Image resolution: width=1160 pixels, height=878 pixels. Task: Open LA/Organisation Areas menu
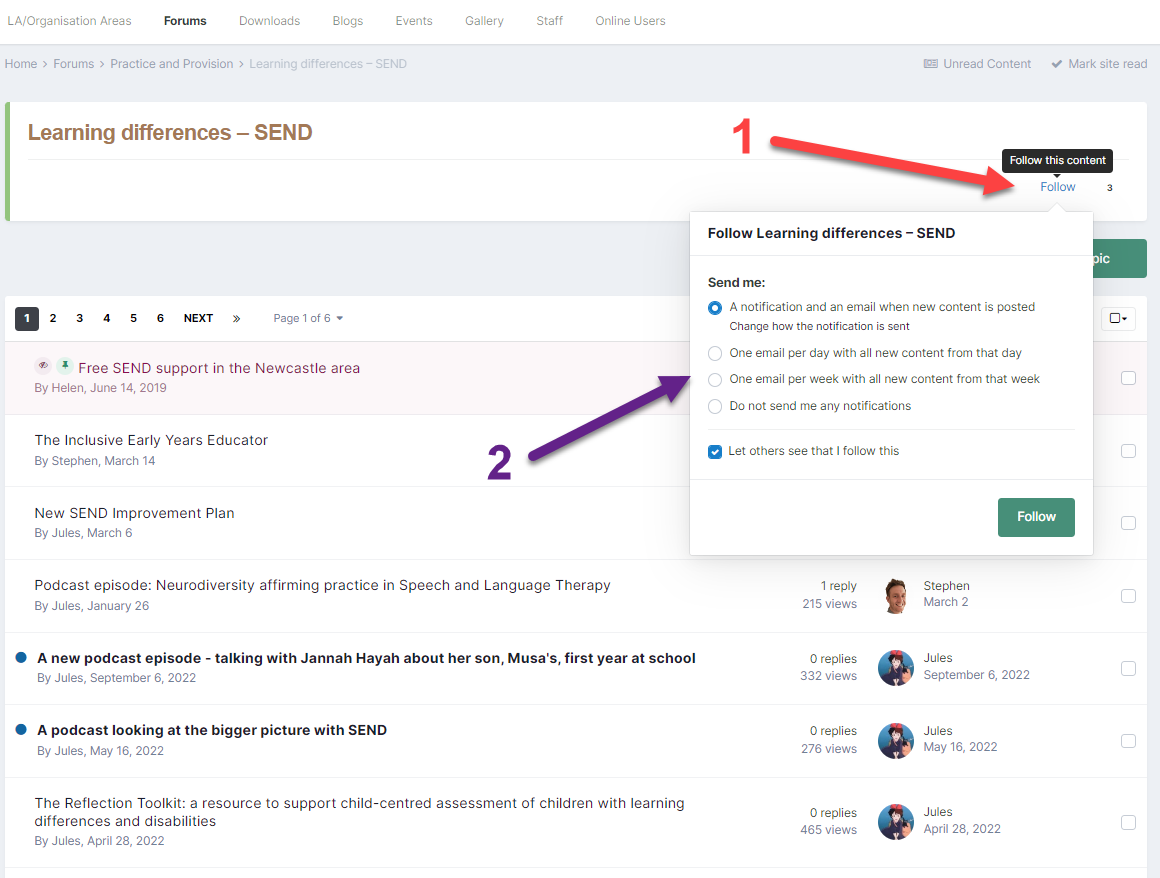69,21
